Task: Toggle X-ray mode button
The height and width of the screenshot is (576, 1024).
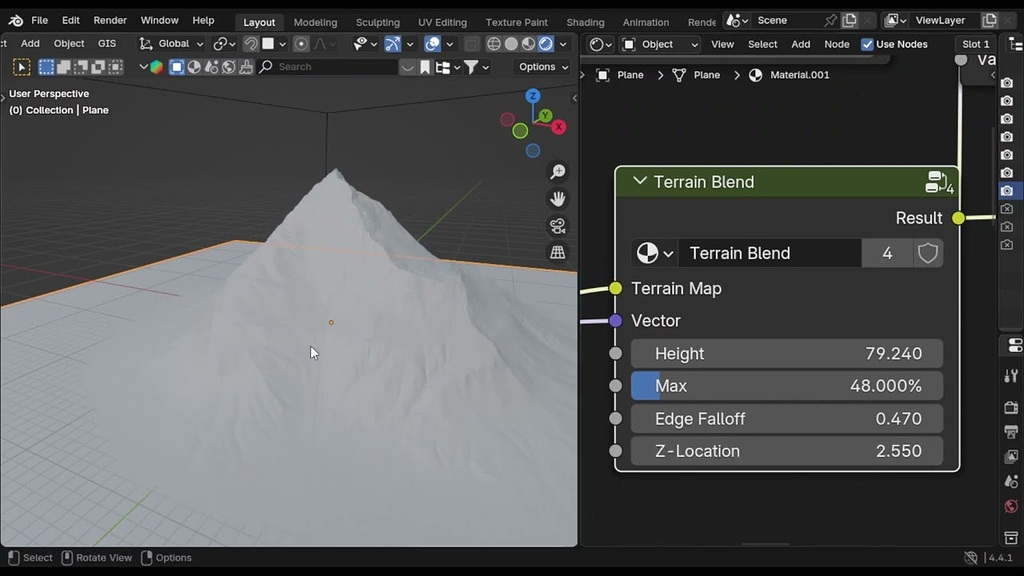Action: [471, 44]
